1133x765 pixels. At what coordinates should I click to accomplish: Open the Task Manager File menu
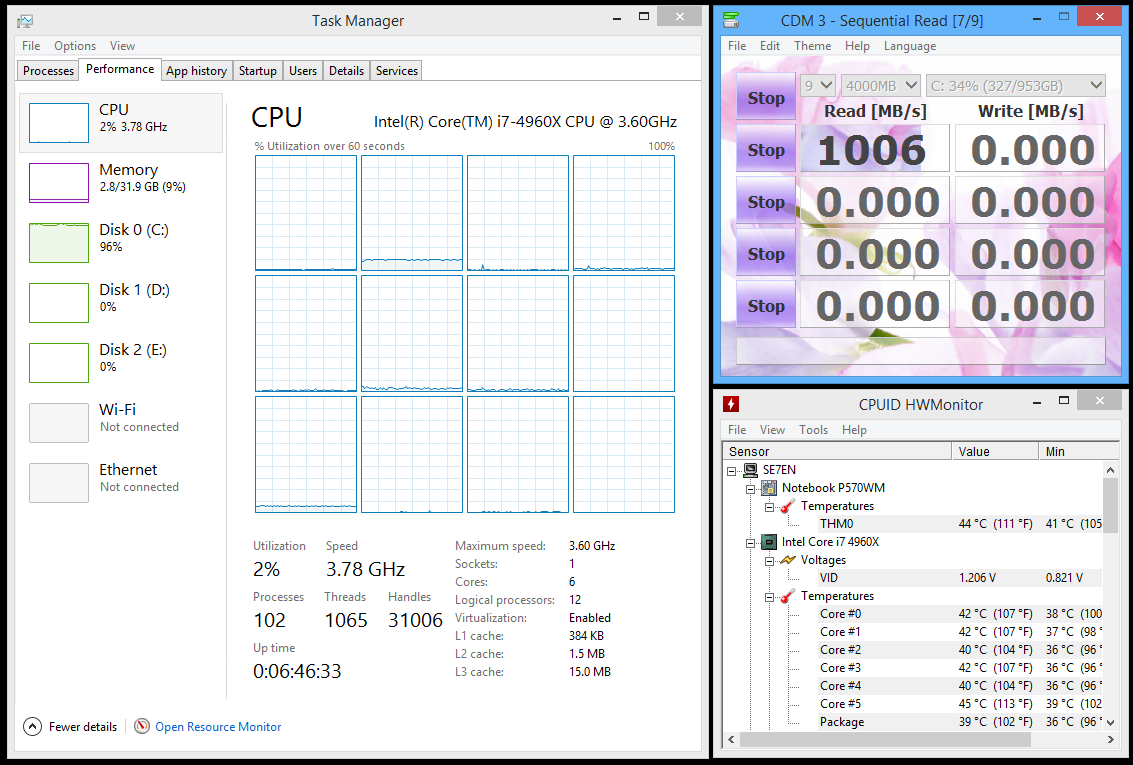(x=31, y=46)
